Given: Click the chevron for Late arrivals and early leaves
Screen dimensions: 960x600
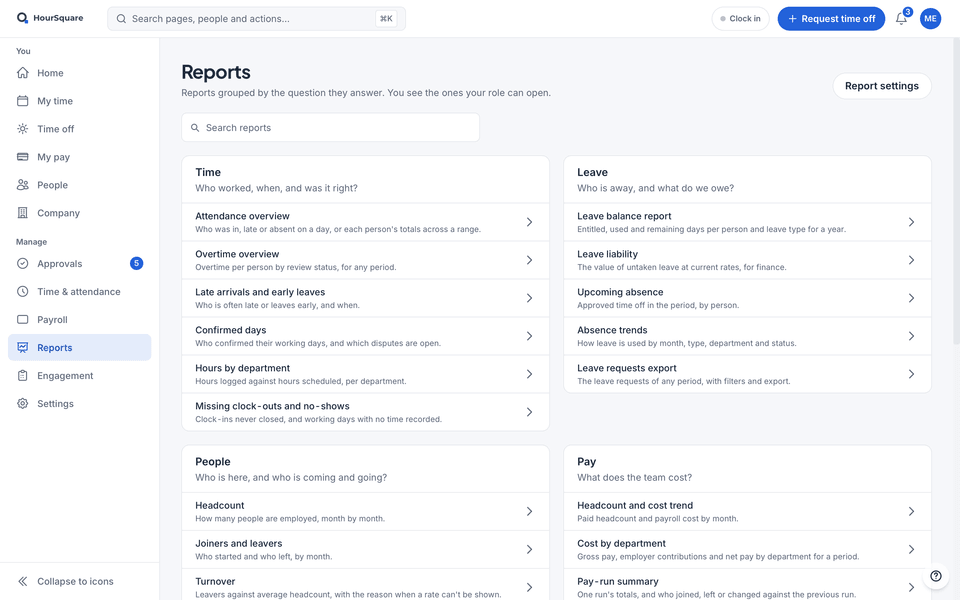Looking at the screenshot, I should click(x=530, y=298).
